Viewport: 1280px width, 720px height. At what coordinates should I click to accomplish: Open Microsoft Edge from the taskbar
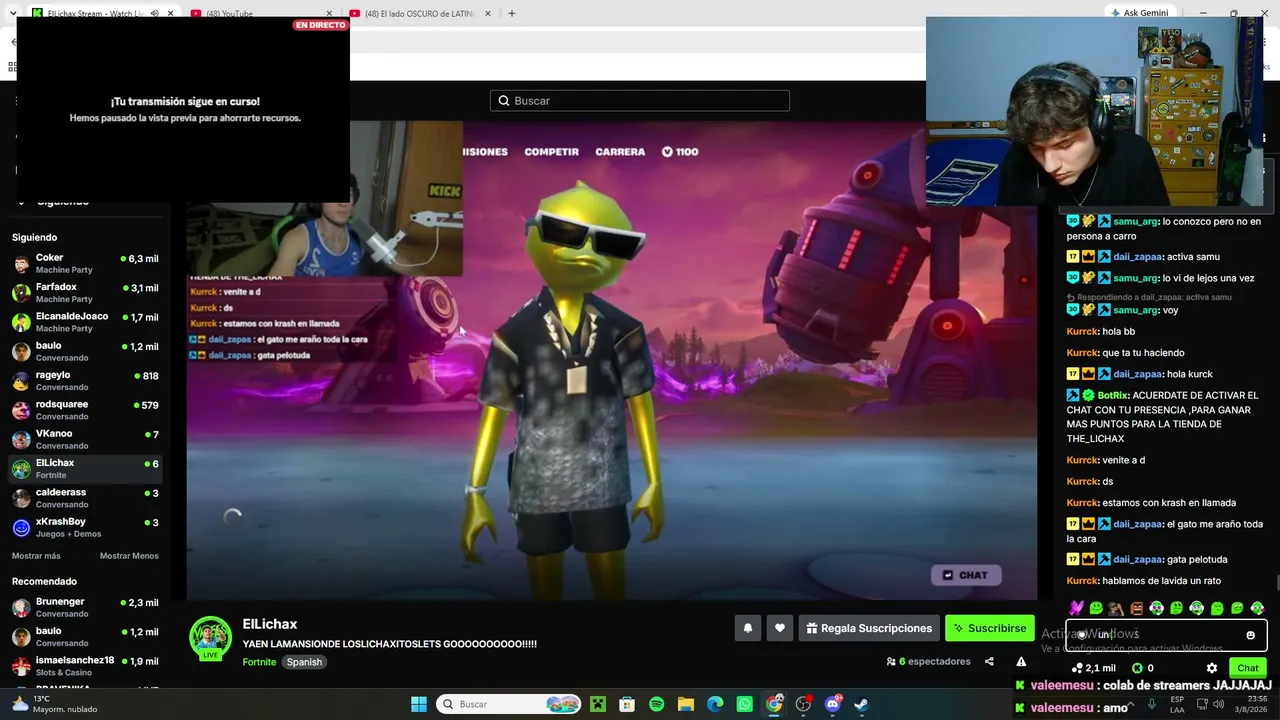click(x=715, y=704)
